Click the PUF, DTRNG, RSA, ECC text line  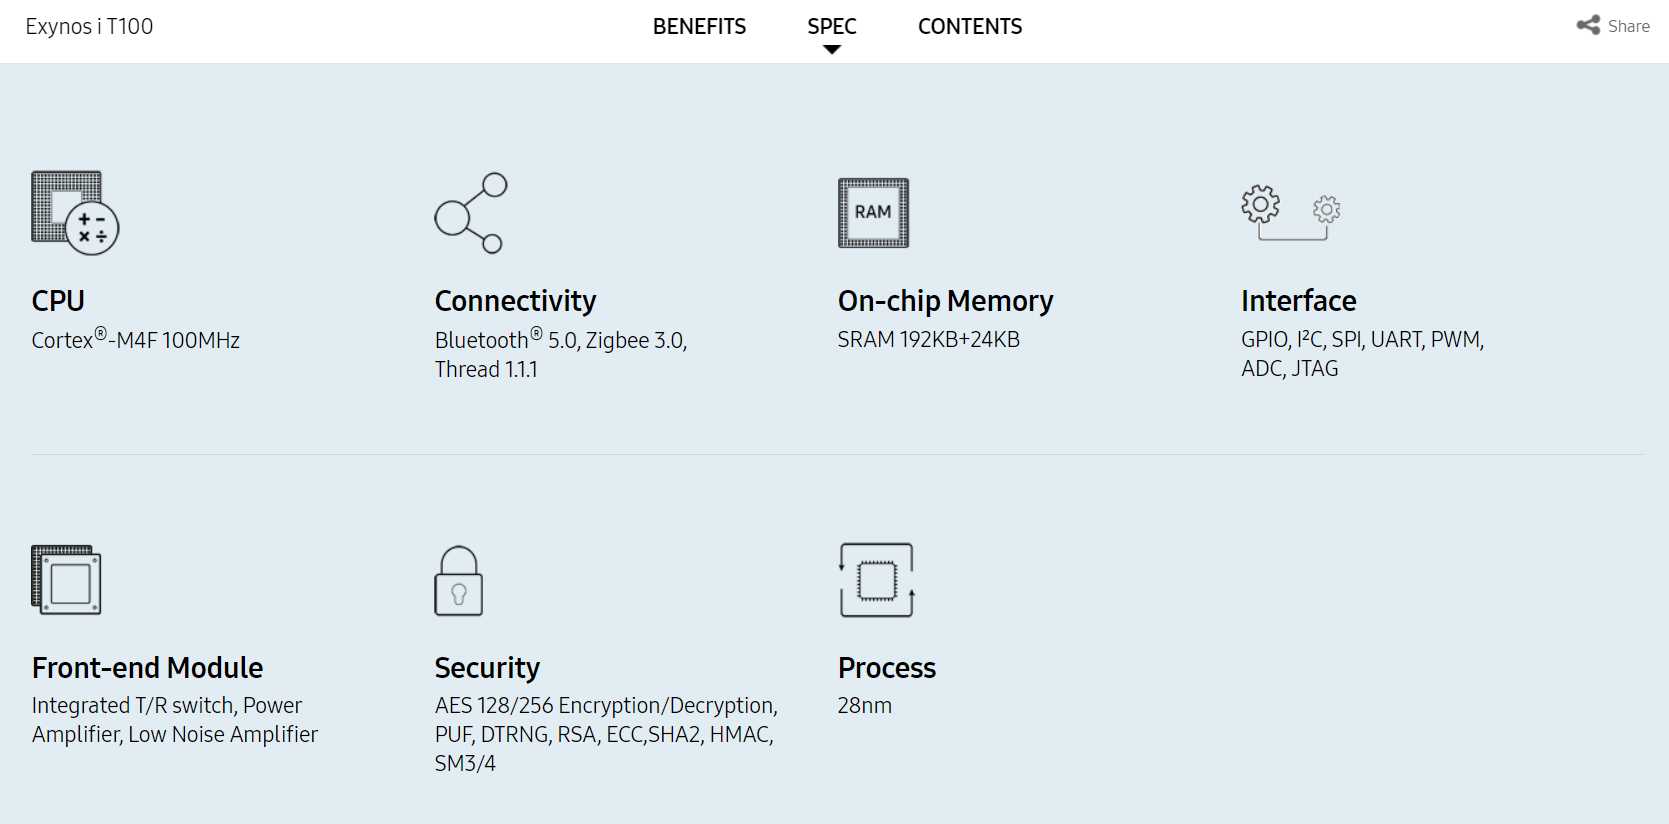[604, 735]
